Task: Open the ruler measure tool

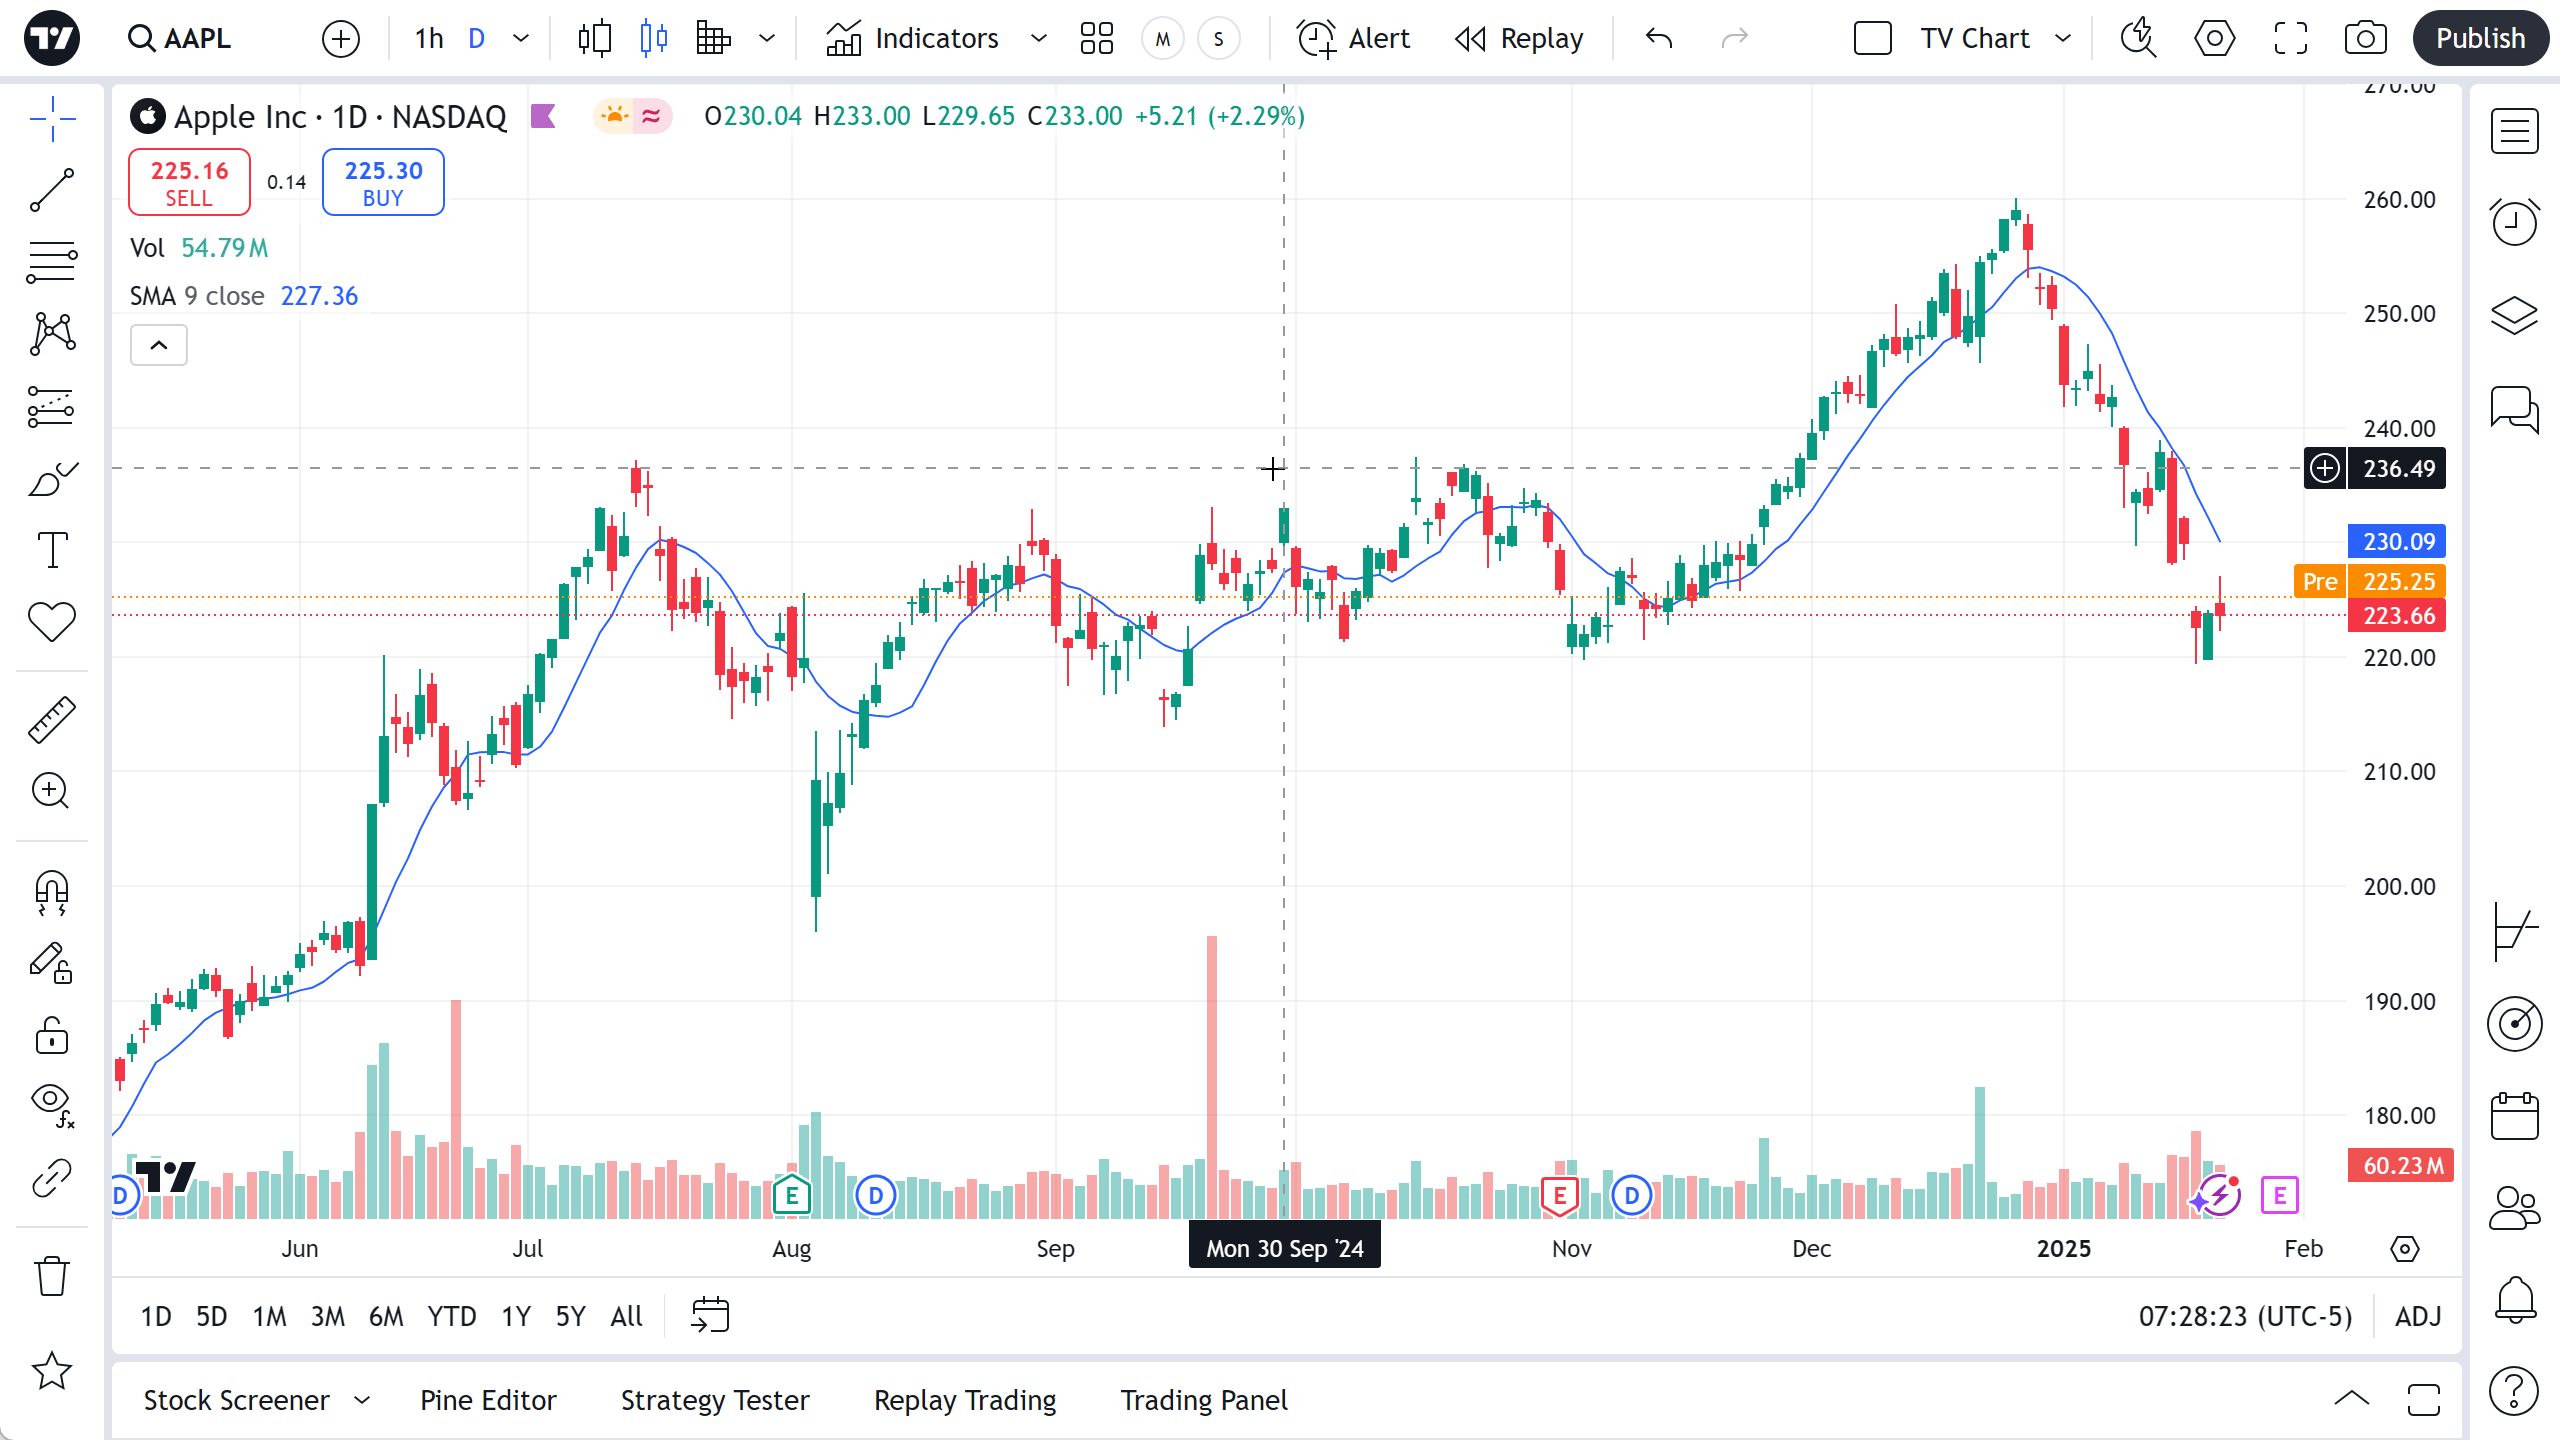Action: 52,720
